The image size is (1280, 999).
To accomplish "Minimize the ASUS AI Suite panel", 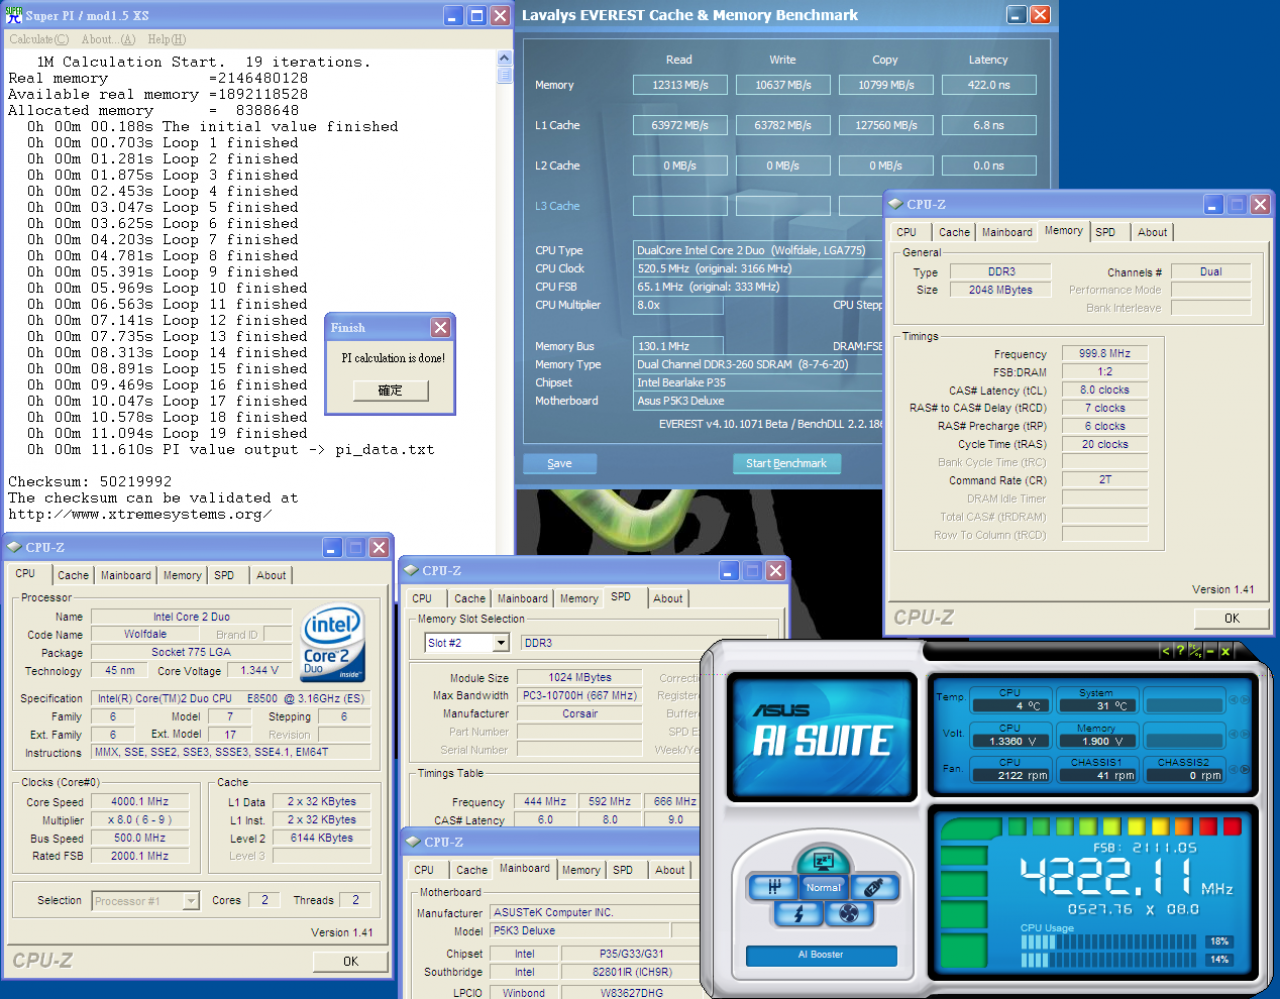I will click(1210, 651).
